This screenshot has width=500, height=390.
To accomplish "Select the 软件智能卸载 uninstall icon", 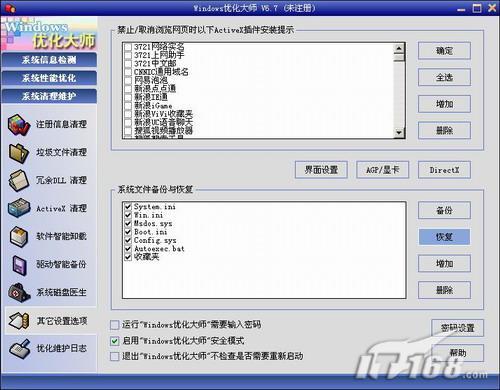I will pyautogui.click(x=19, y=236).
